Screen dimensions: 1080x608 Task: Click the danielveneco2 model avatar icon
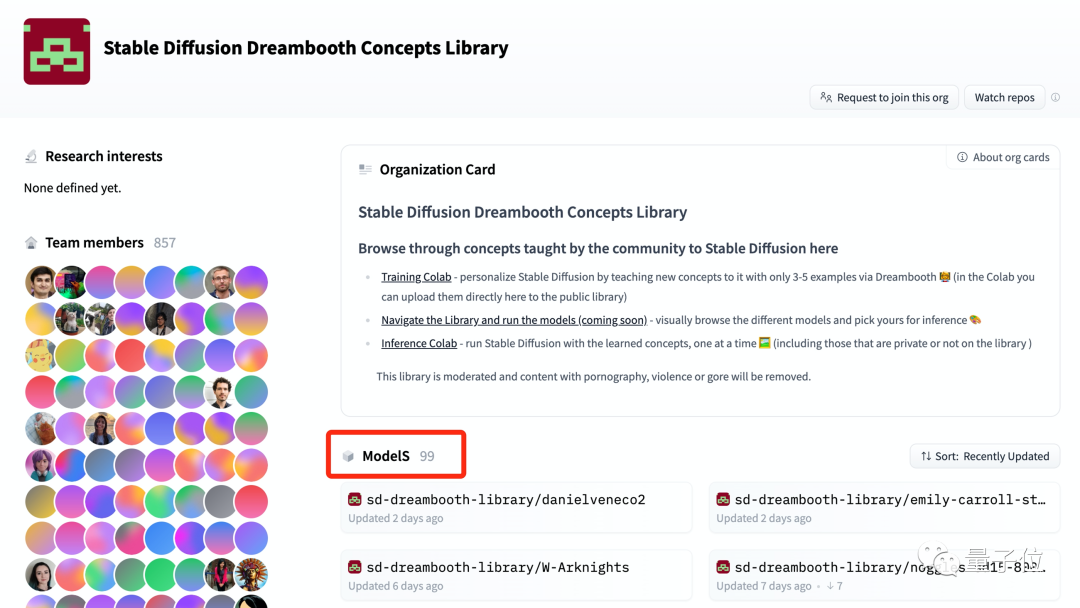click(354, 499)
